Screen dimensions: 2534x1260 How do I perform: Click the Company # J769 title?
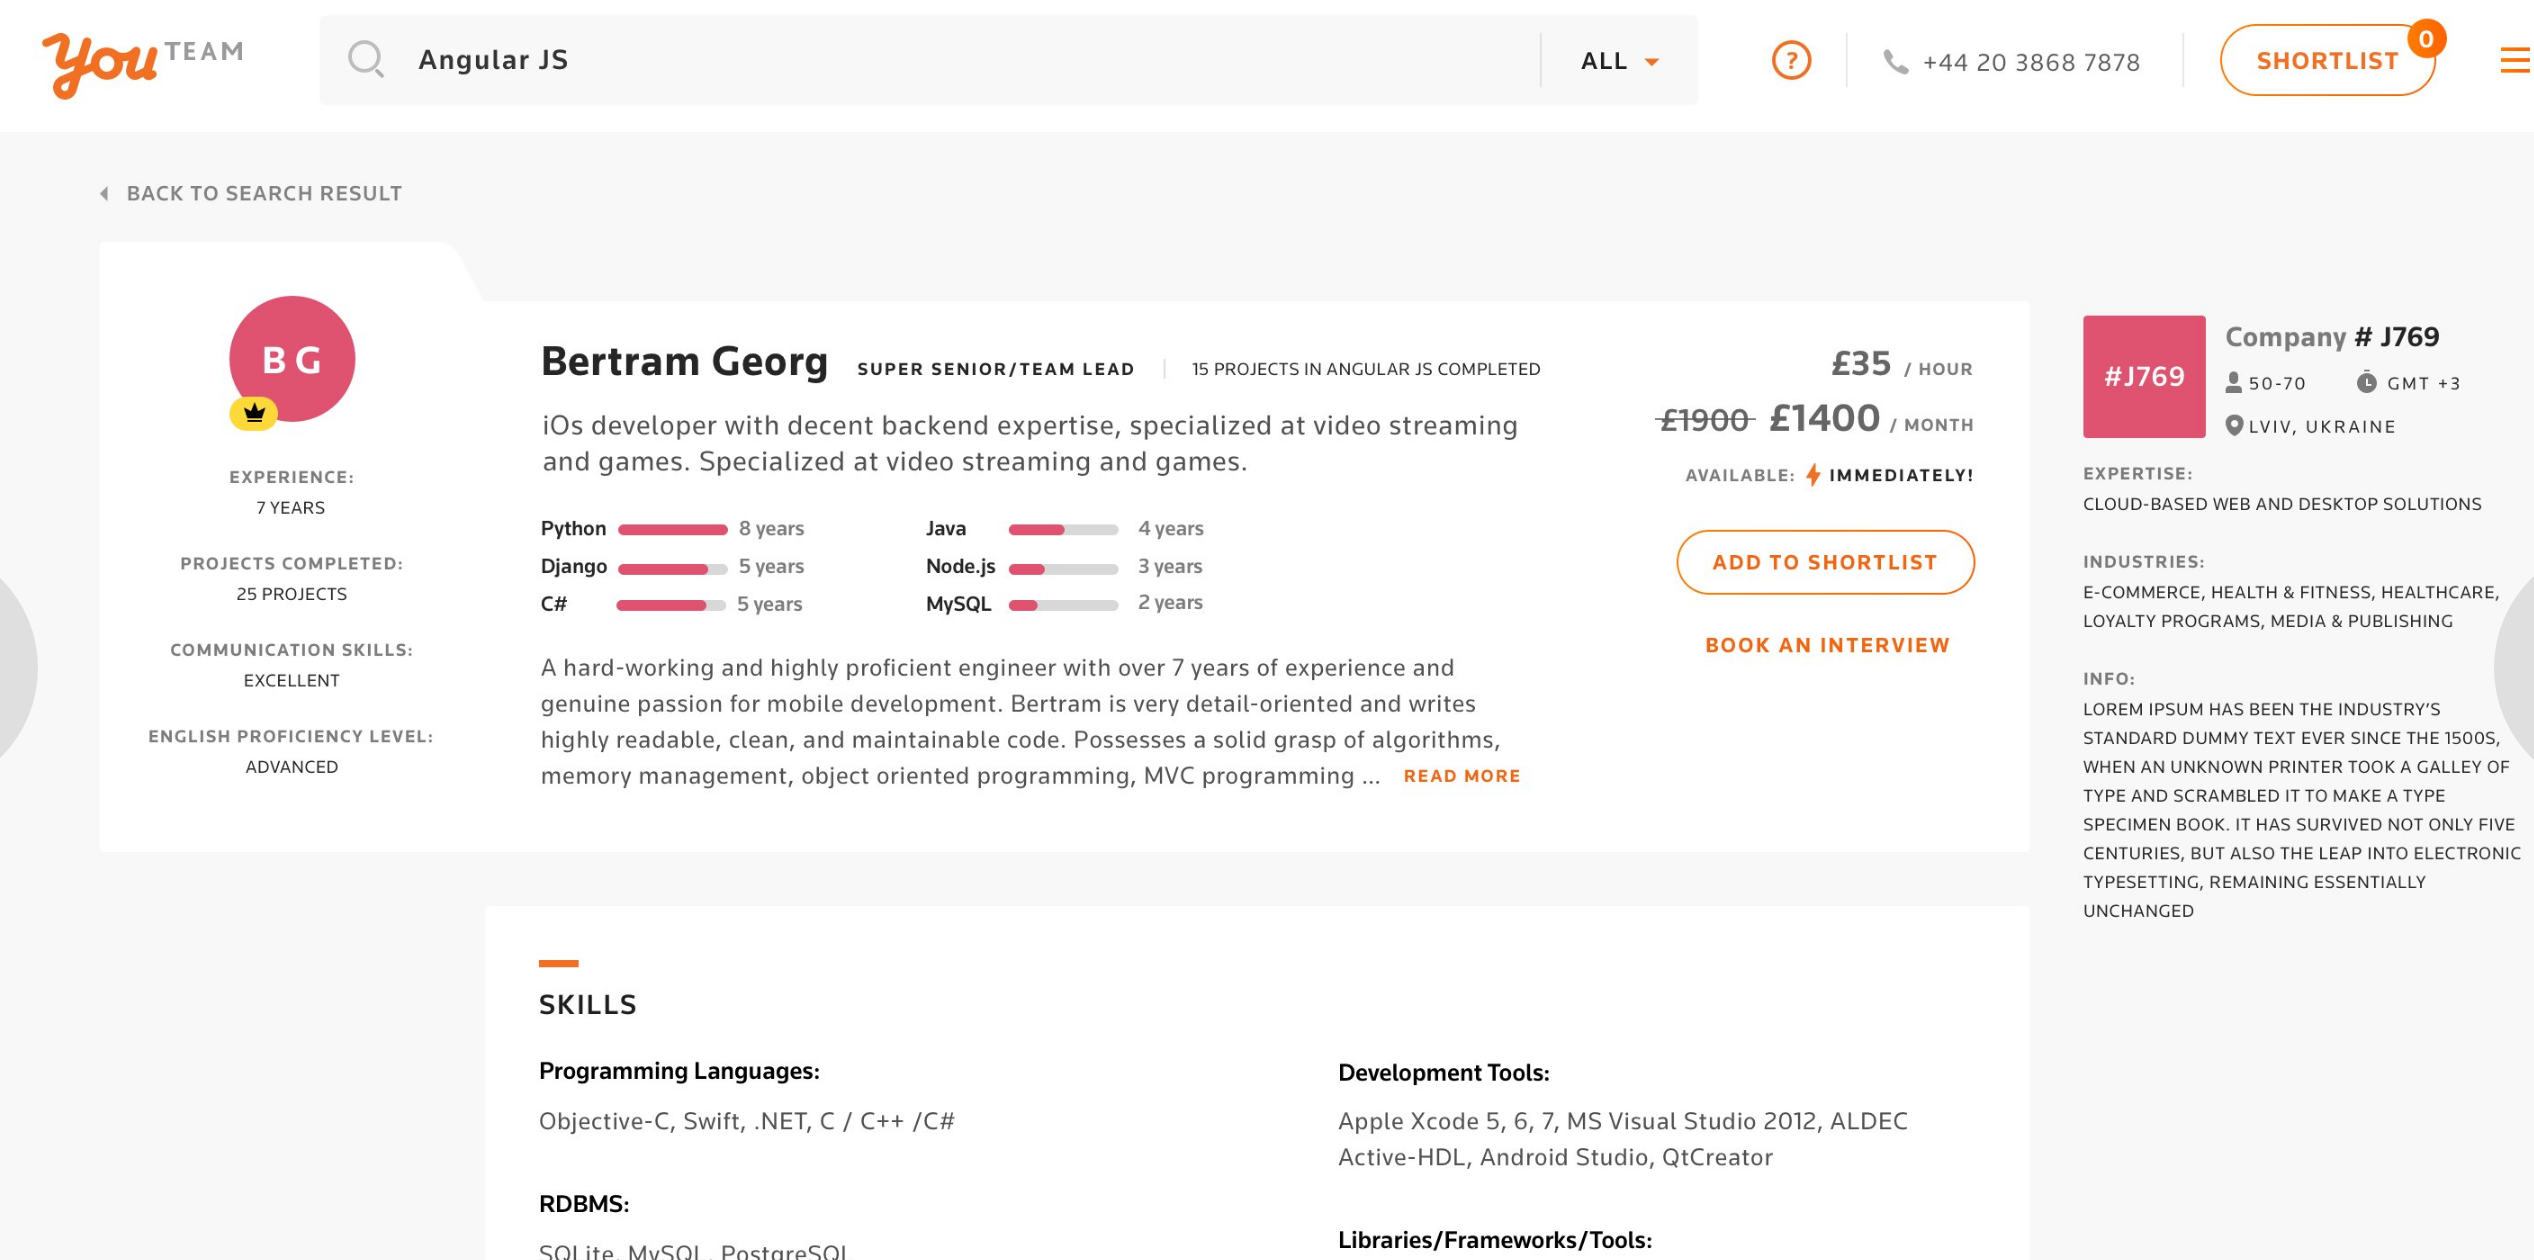2332,337
